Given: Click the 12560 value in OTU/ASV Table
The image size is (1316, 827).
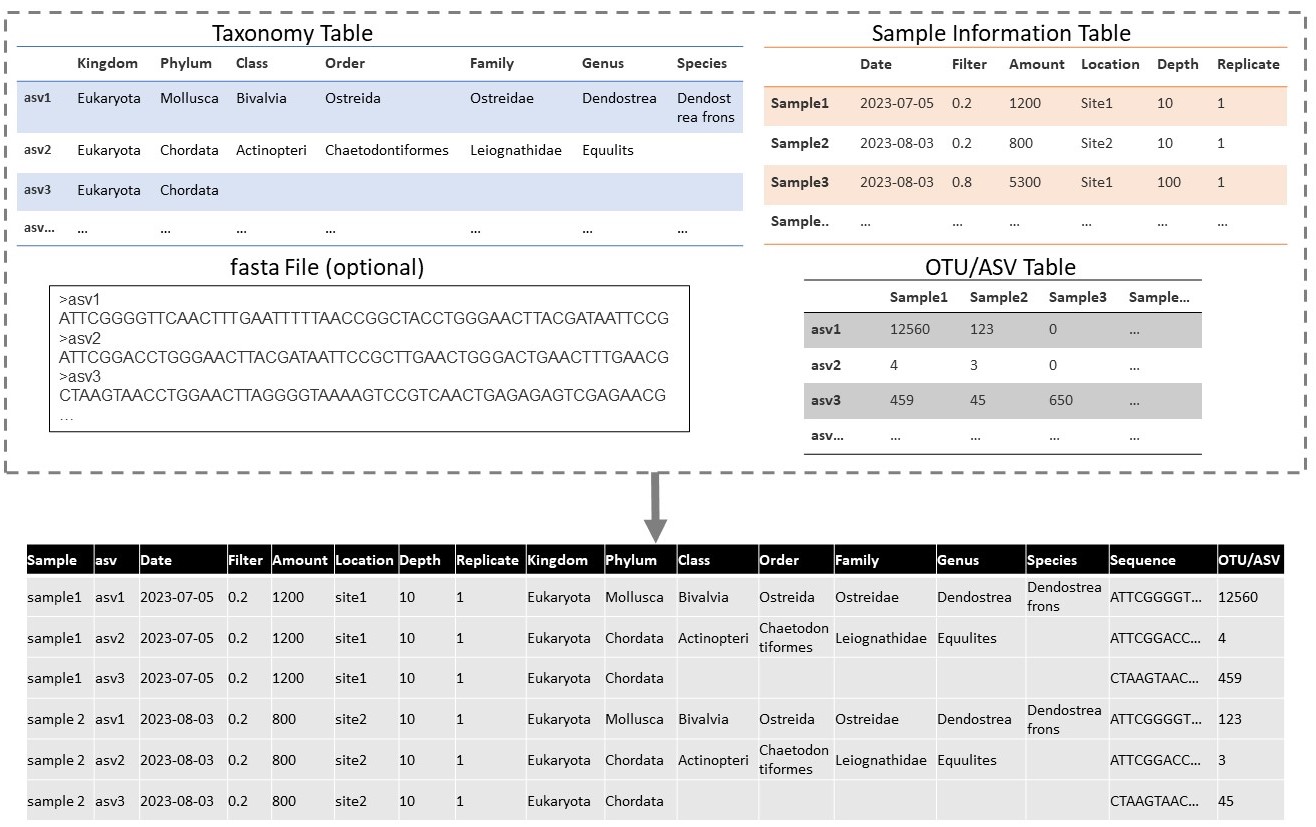Looking at the screenshot, I should (909, 329).
